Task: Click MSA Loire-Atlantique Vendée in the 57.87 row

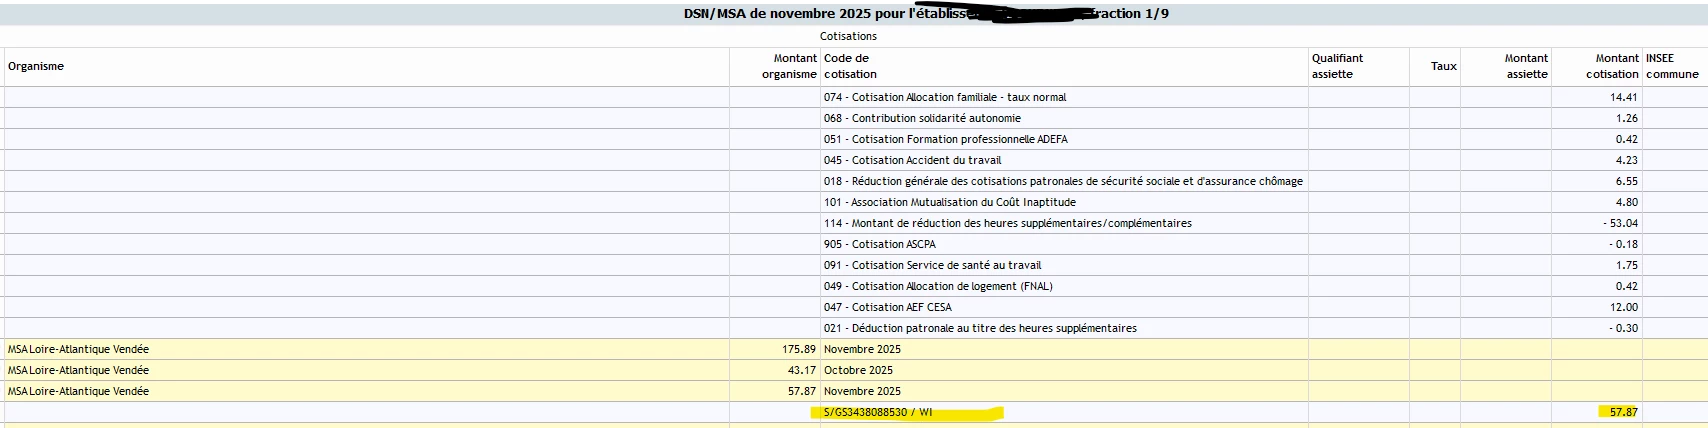Action: coord(78,391)
